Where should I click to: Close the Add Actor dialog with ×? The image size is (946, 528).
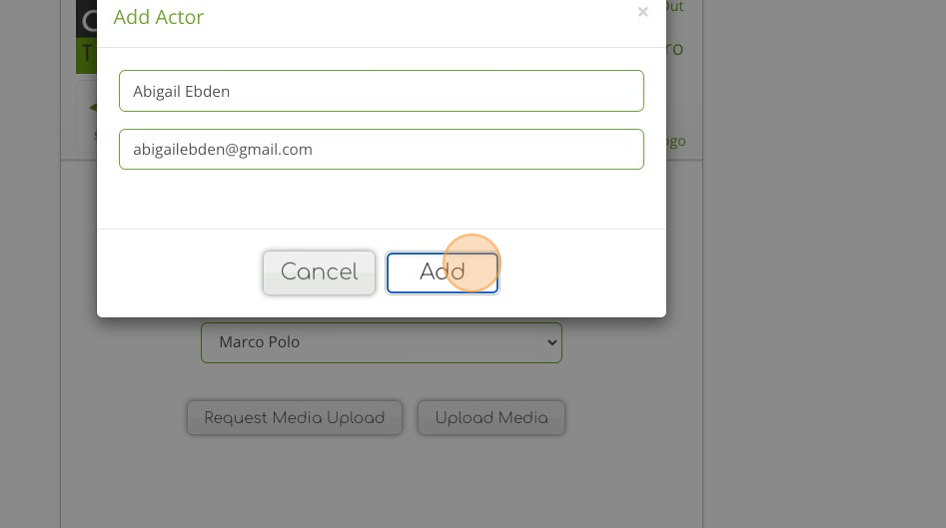pyautogui.click(x=642, y=12)
